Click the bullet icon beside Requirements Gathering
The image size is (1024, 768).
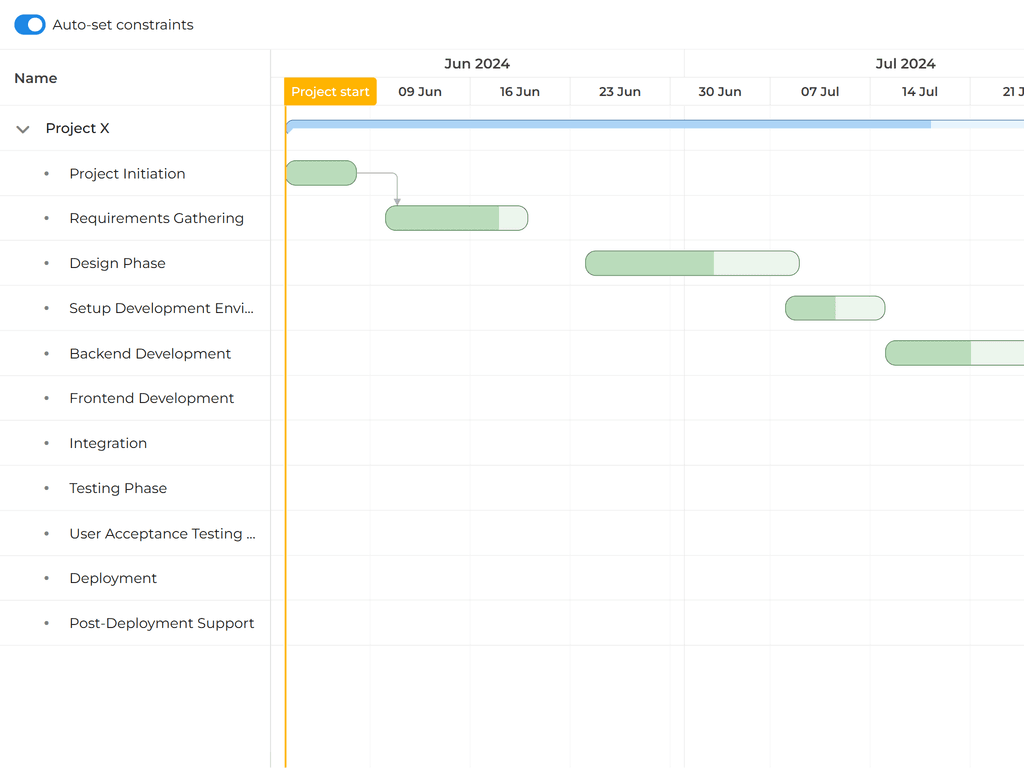click(x=45, y=218)
